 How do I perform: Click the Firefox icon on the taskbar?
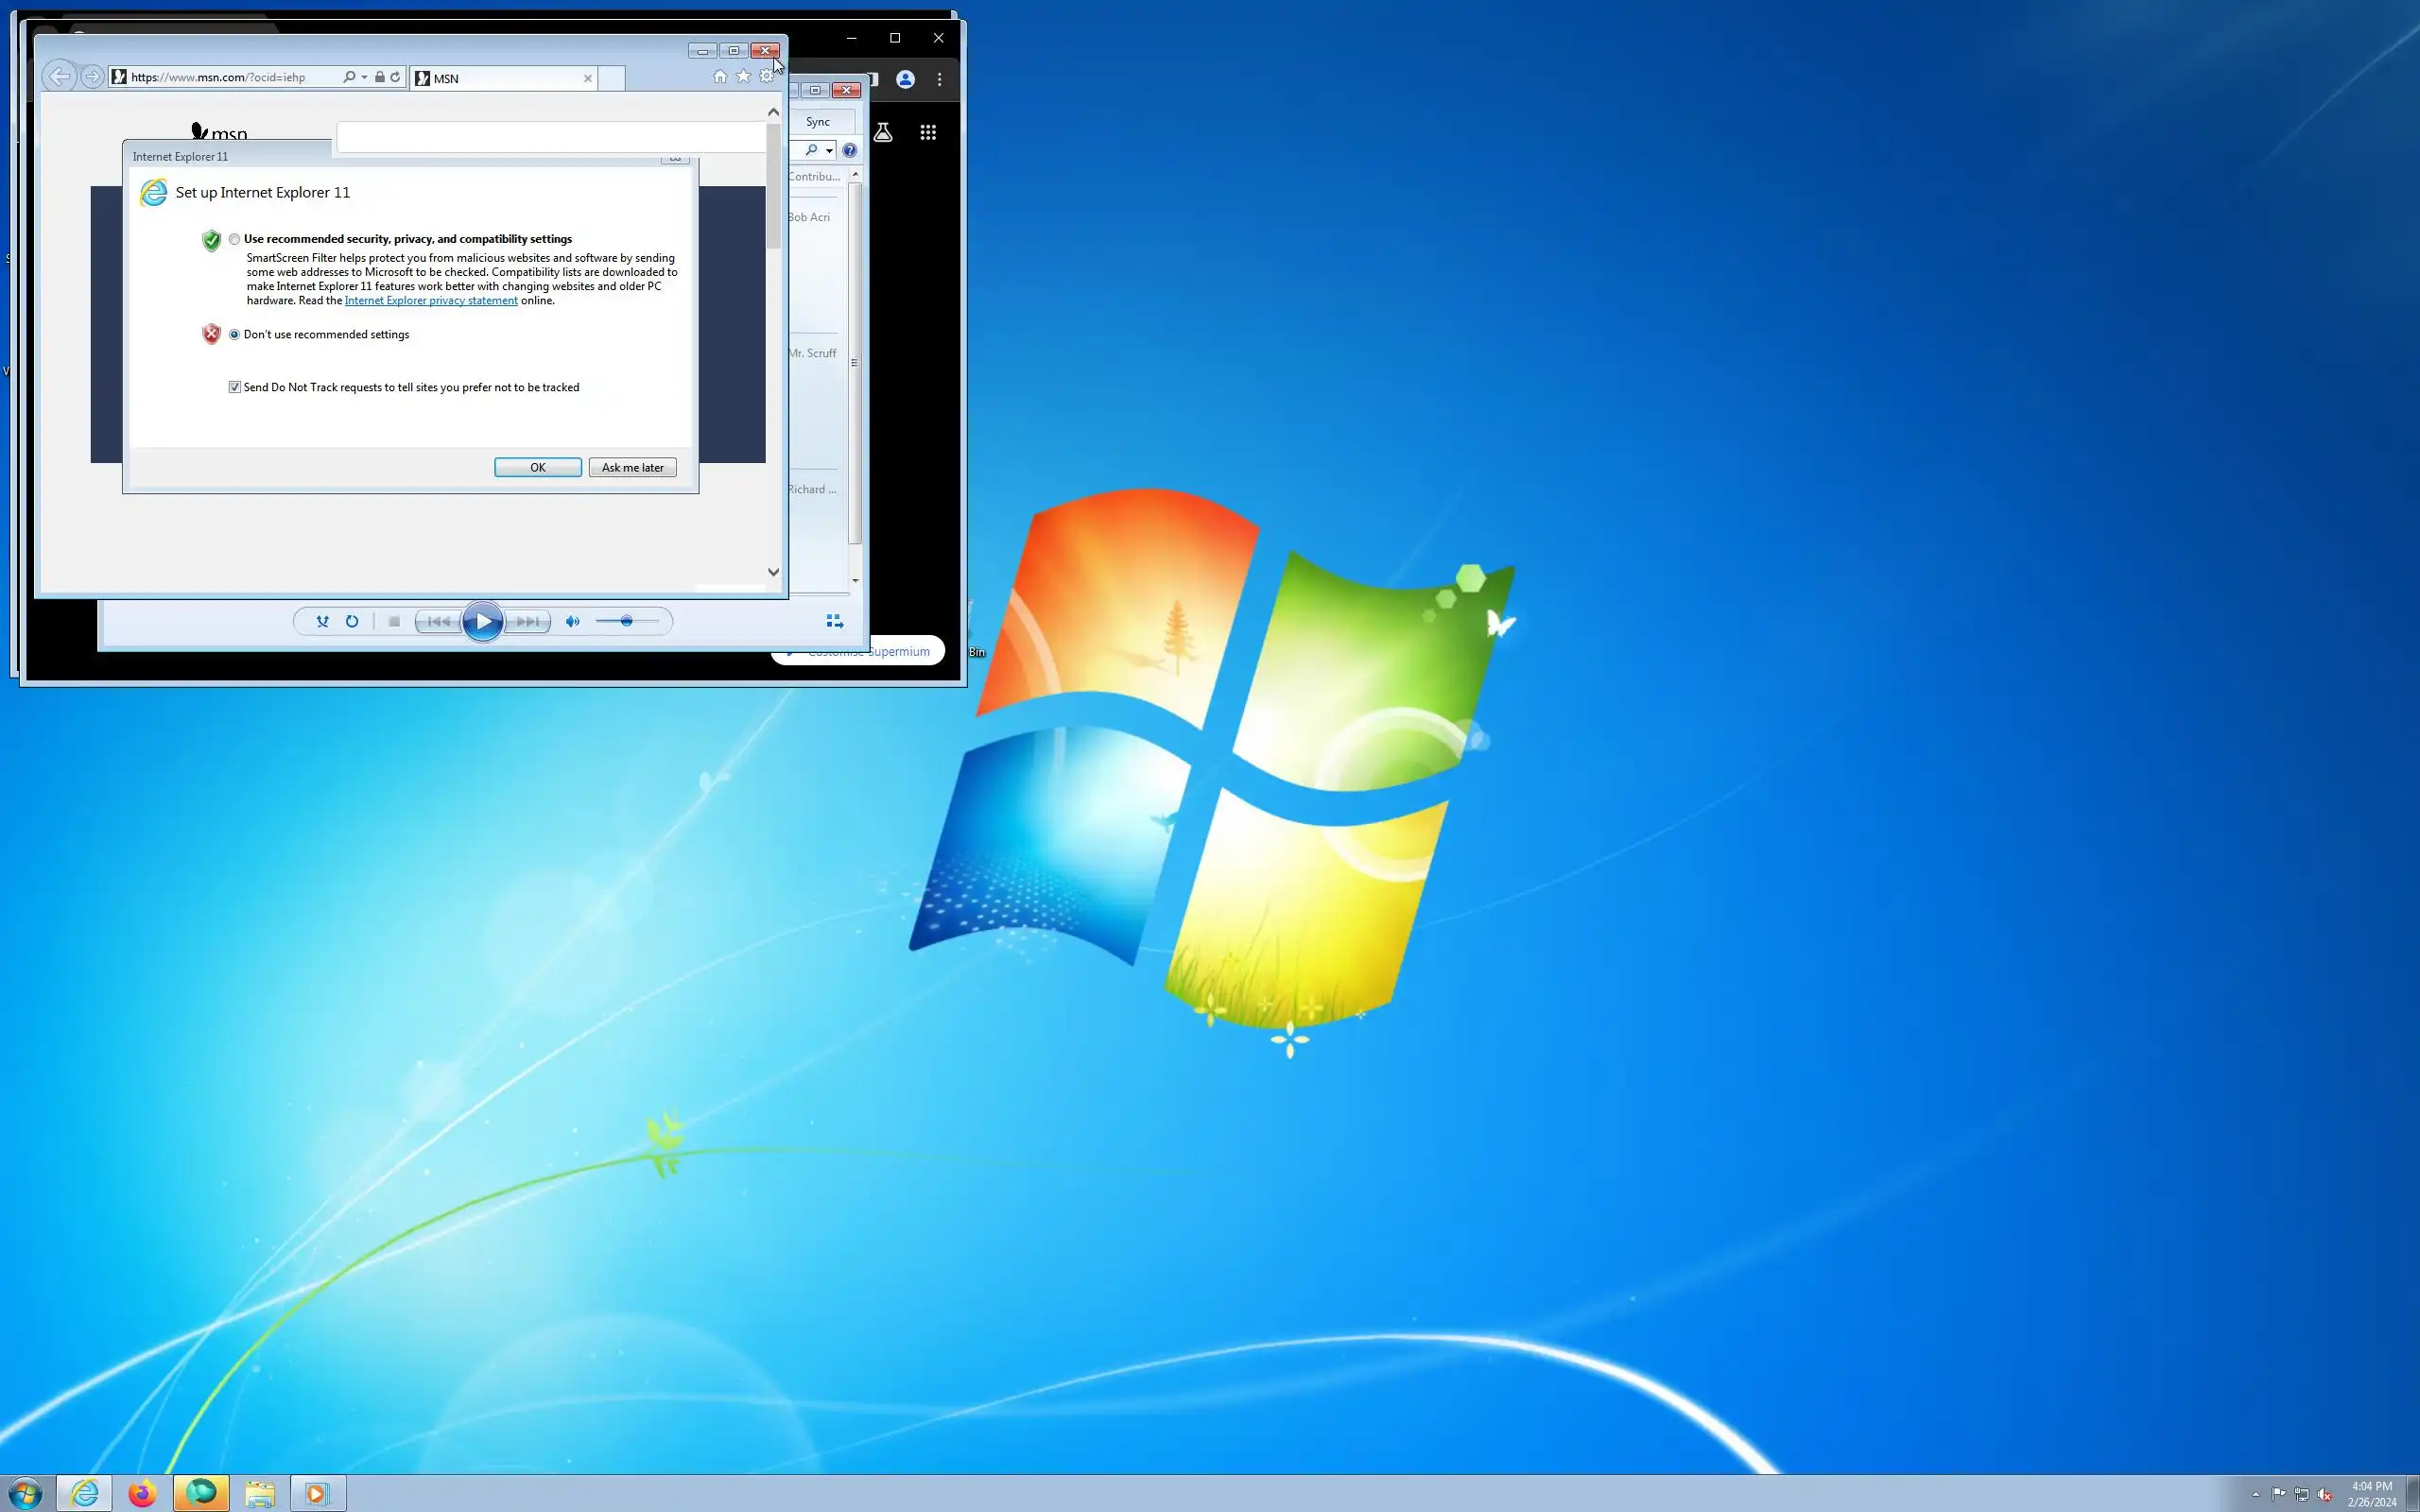[x=142, y=1493]
